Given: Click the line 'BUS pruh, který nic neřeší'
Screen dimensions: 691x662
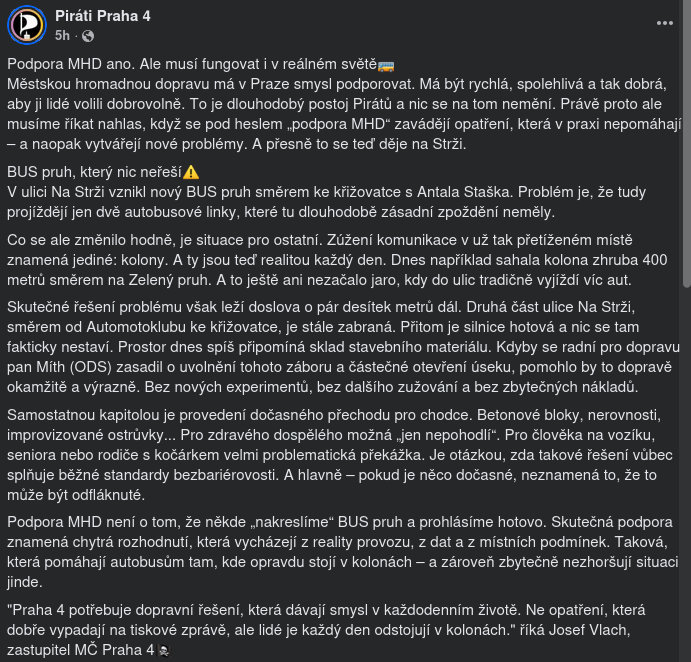Looking at the screenshot, I should click(x=93, y=172).
